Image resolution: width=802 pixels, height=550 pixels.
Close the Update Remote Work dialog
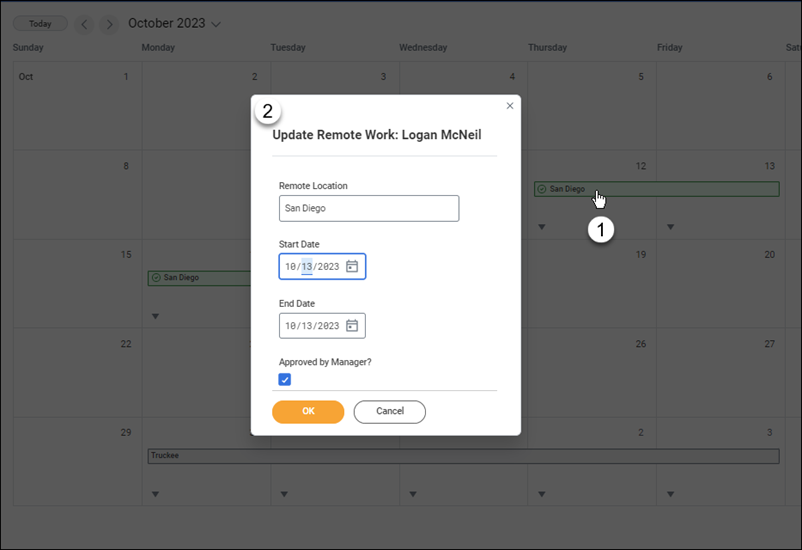(510, 106)
